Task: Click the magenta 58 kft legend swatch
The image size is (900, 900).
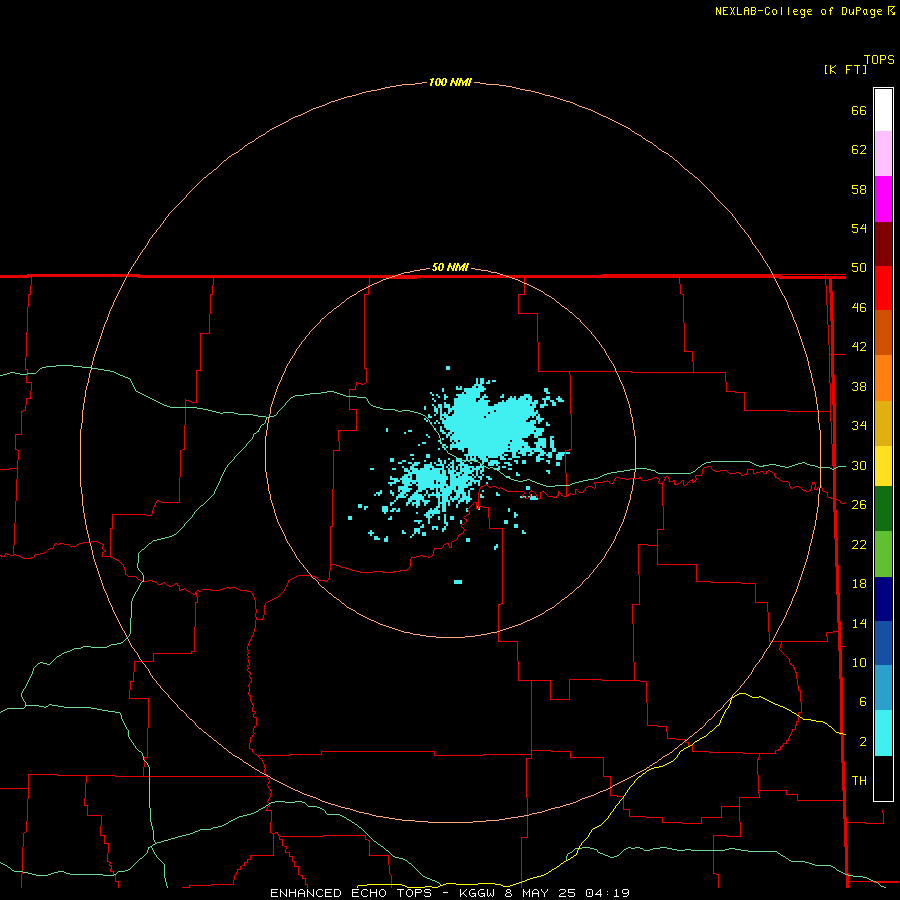Action: point(883,199)
